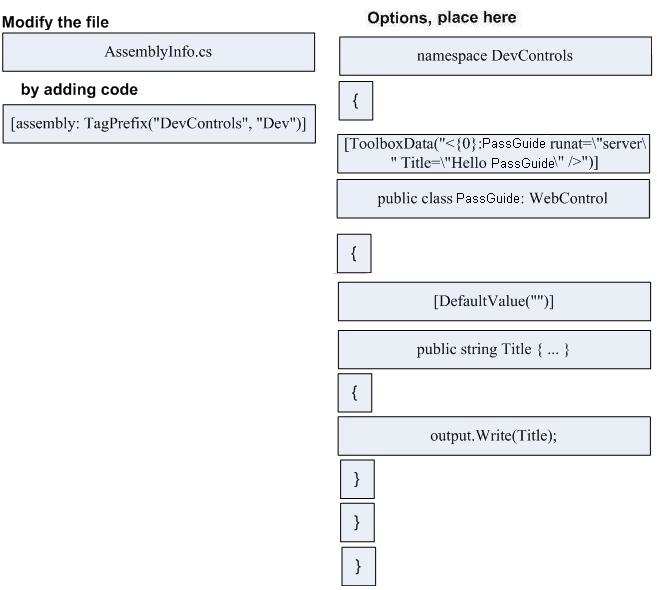Click the word WebControl in class block

(568, 199)
